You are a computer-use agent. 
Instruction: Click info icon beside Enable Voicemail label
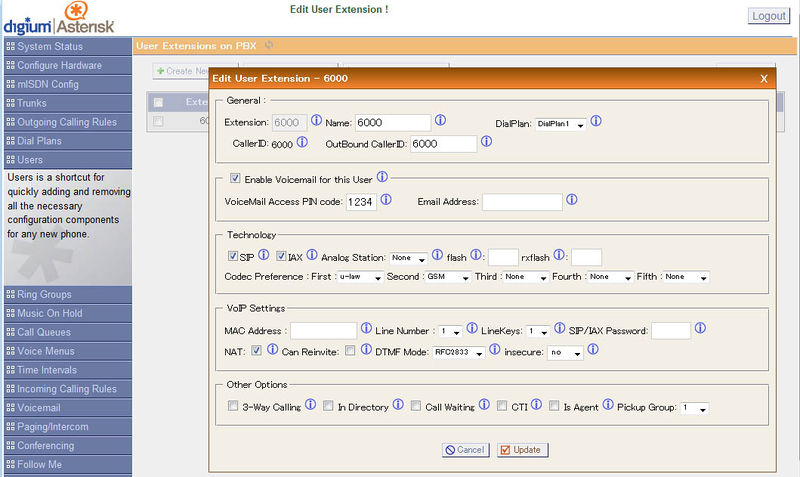point(382,177)
